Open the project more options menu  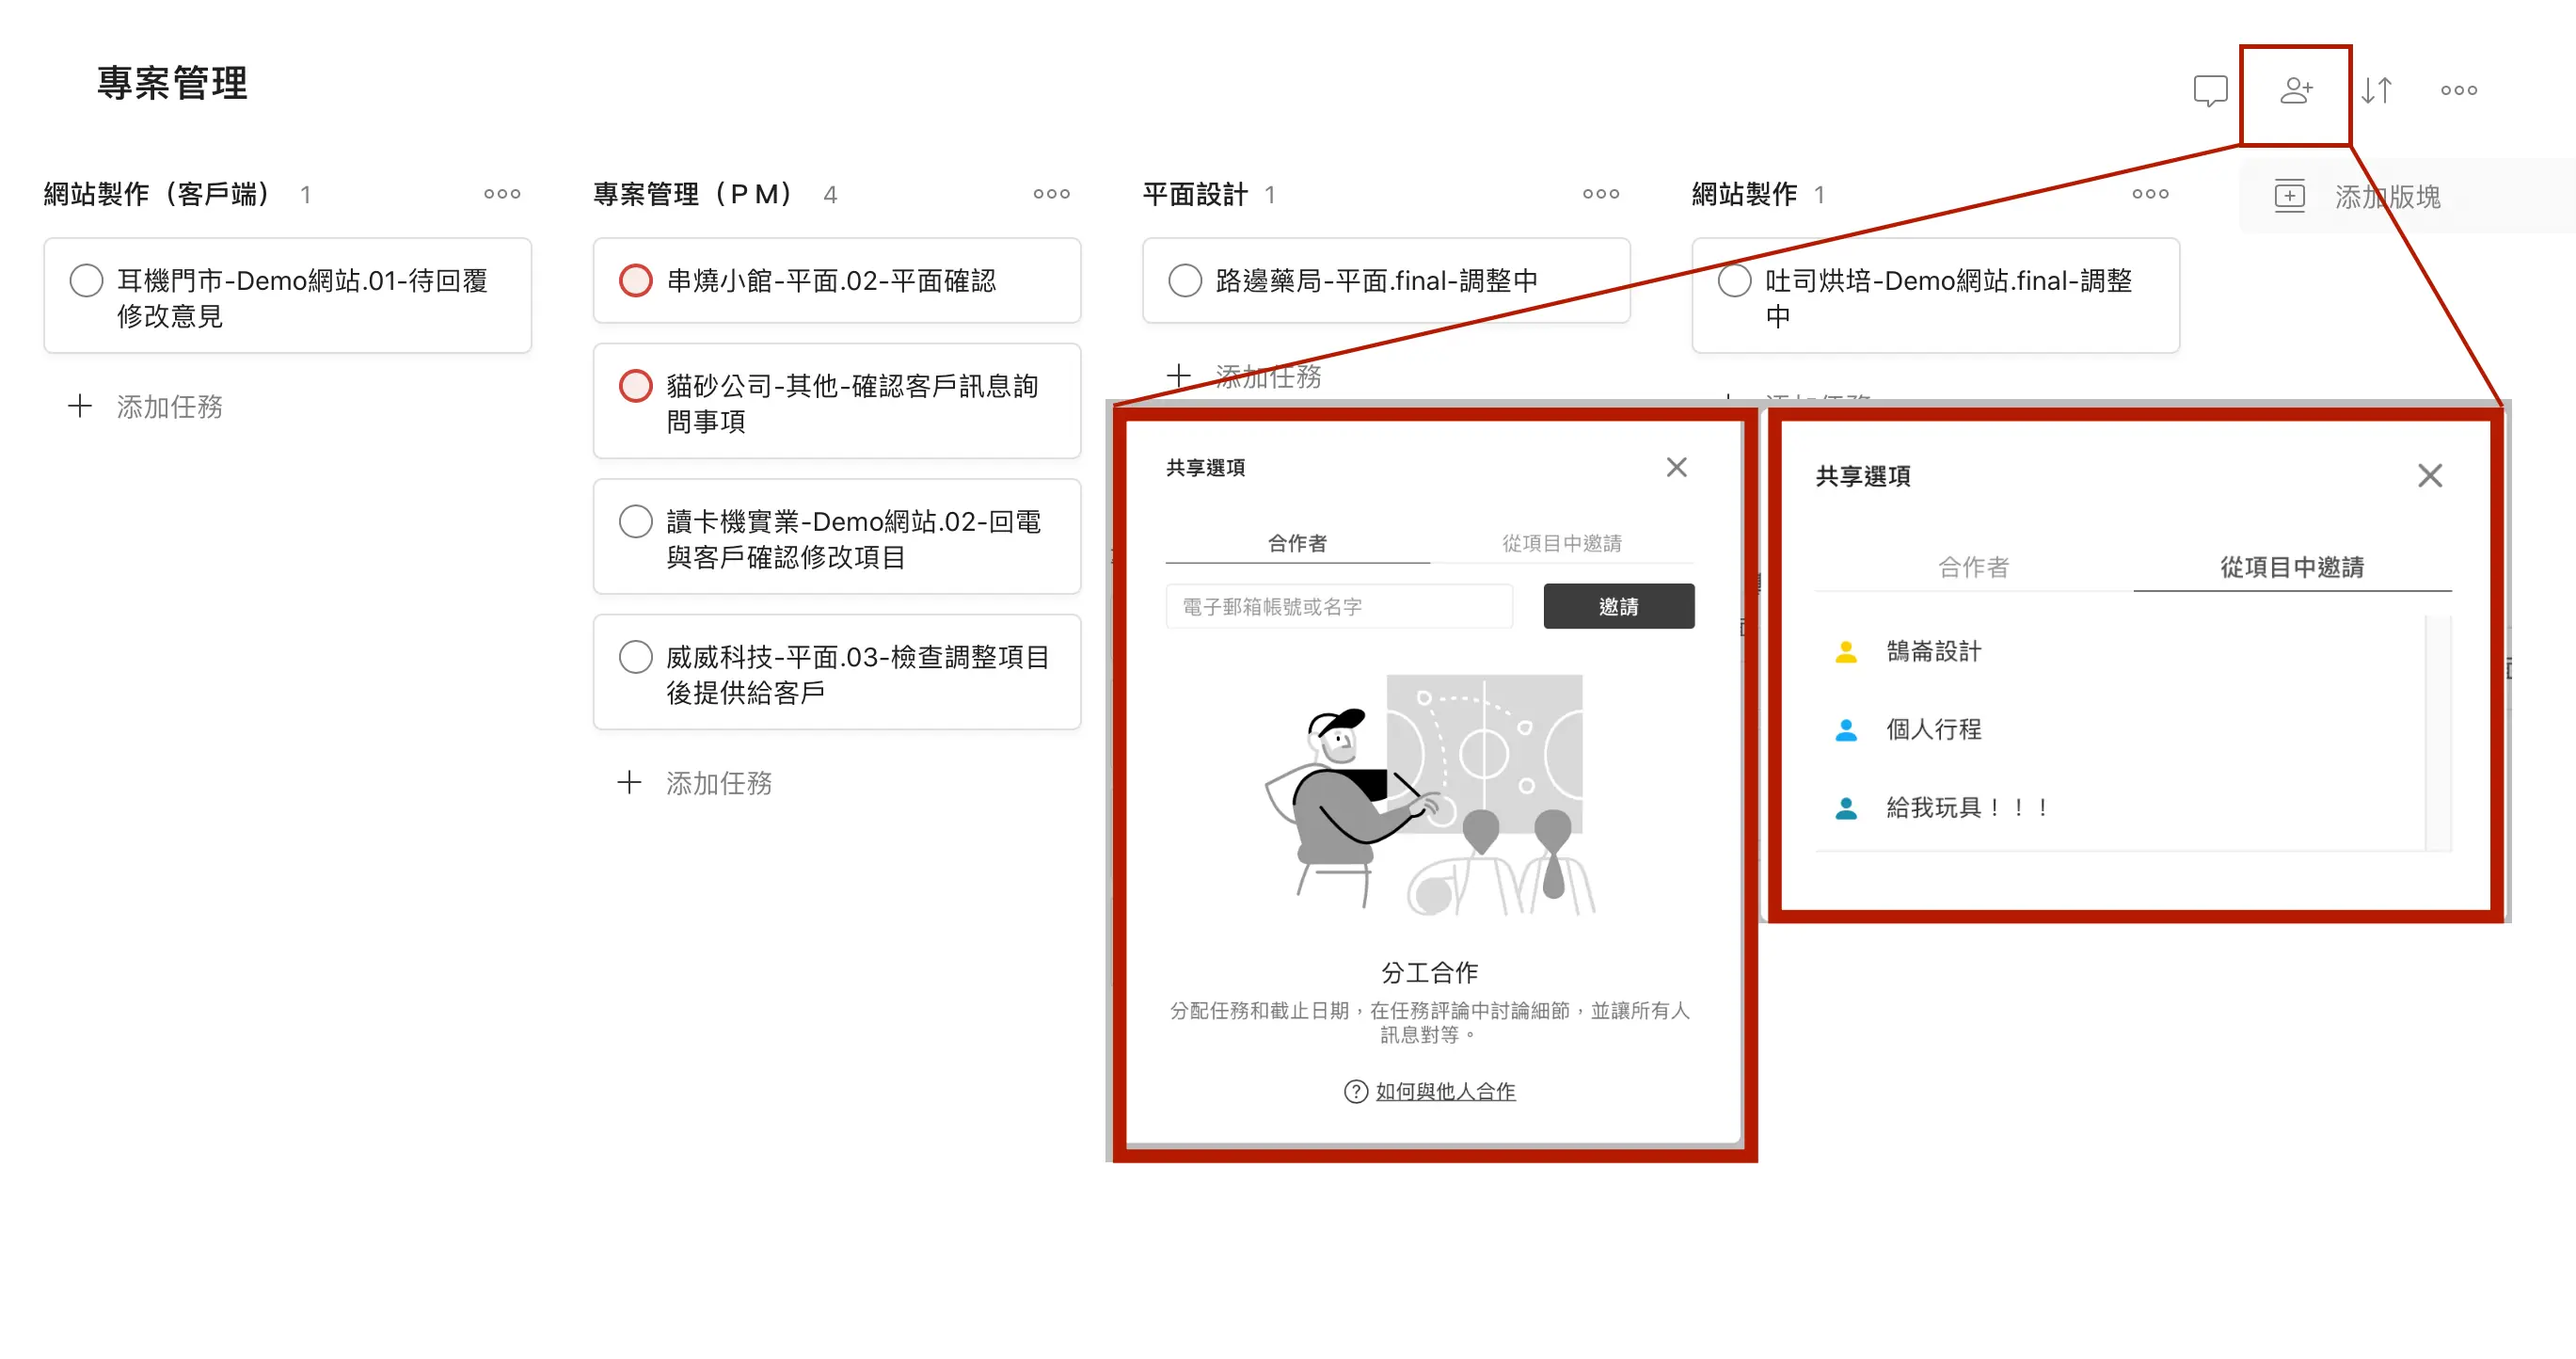[x=2459, y=91]
